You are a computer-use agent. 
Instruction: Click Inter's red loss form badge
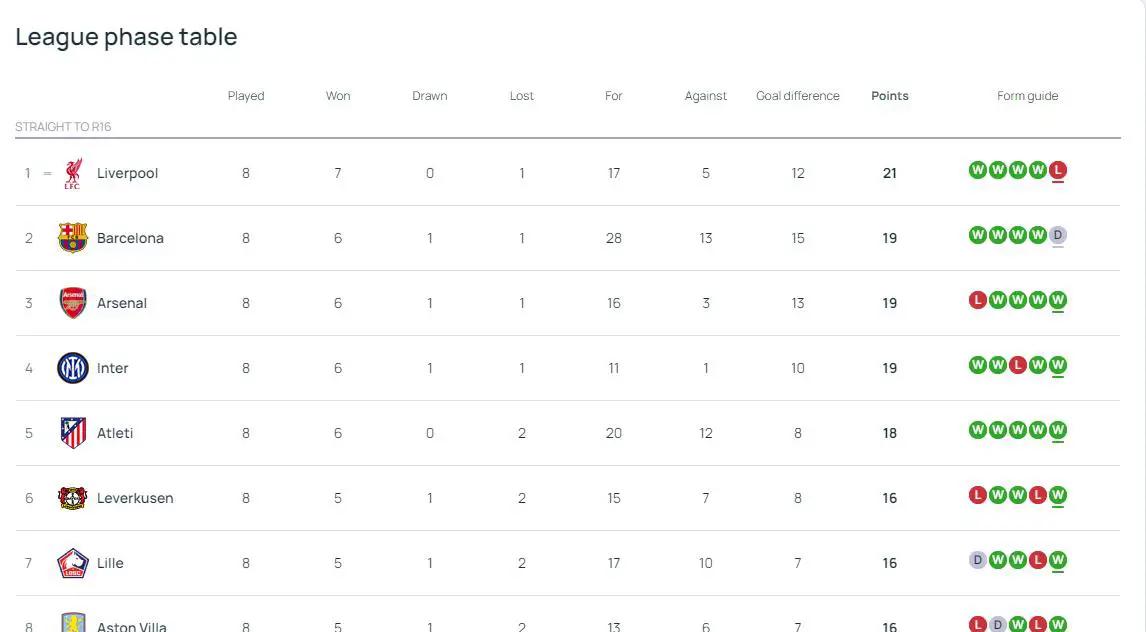coord(1018,365)
